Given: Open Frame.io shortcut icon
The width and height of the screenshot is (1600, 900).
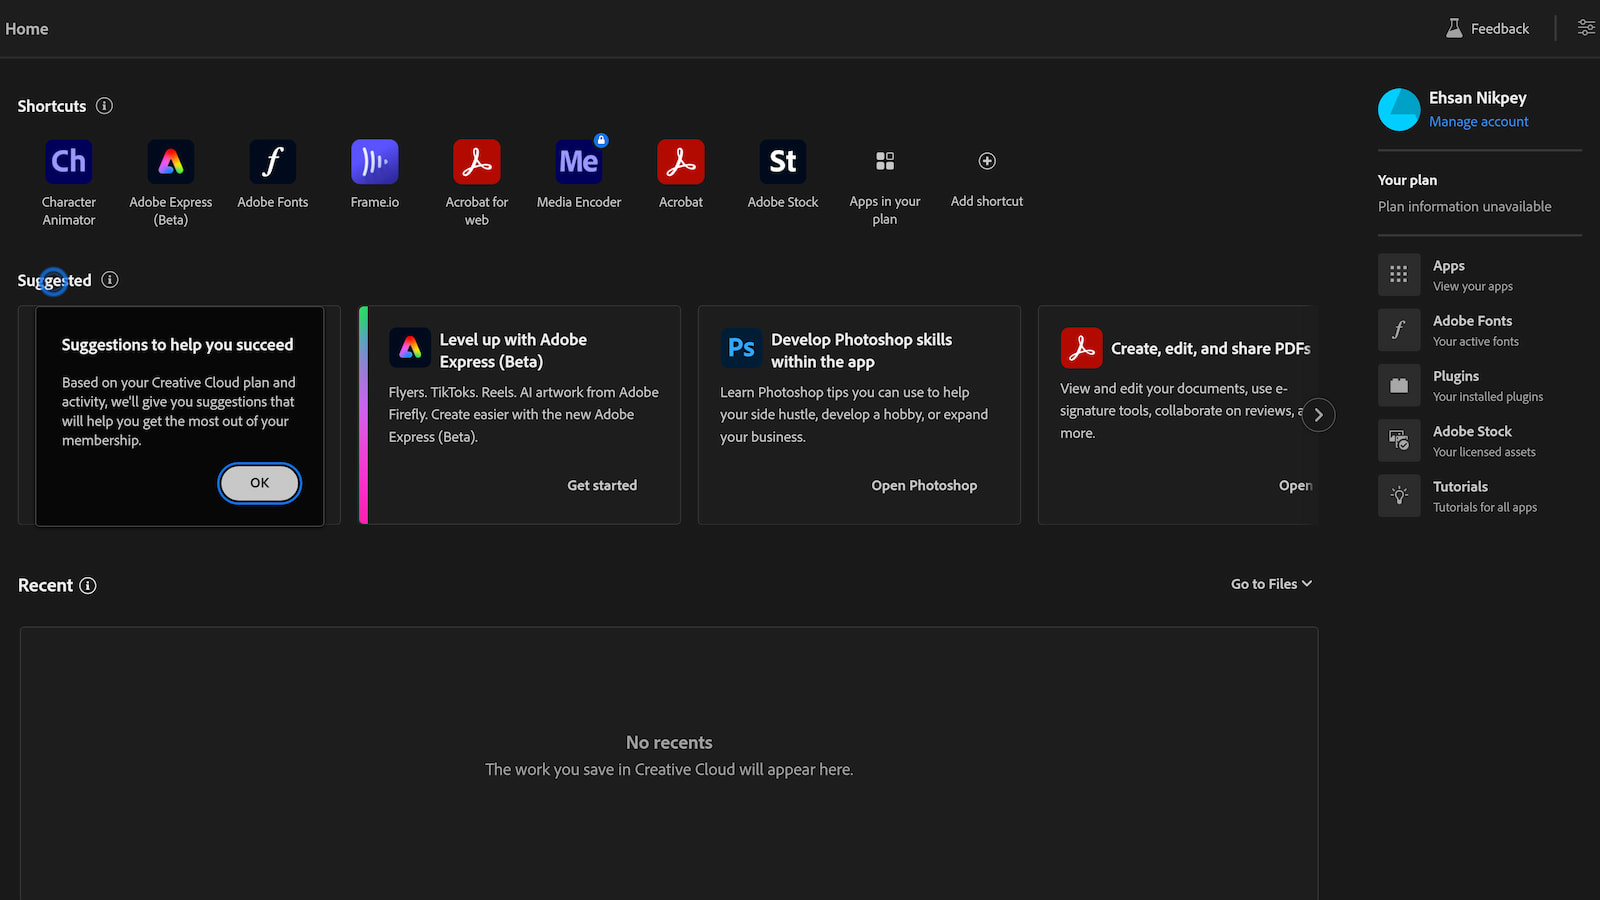Looking at the screenshot, I should 375,162.
